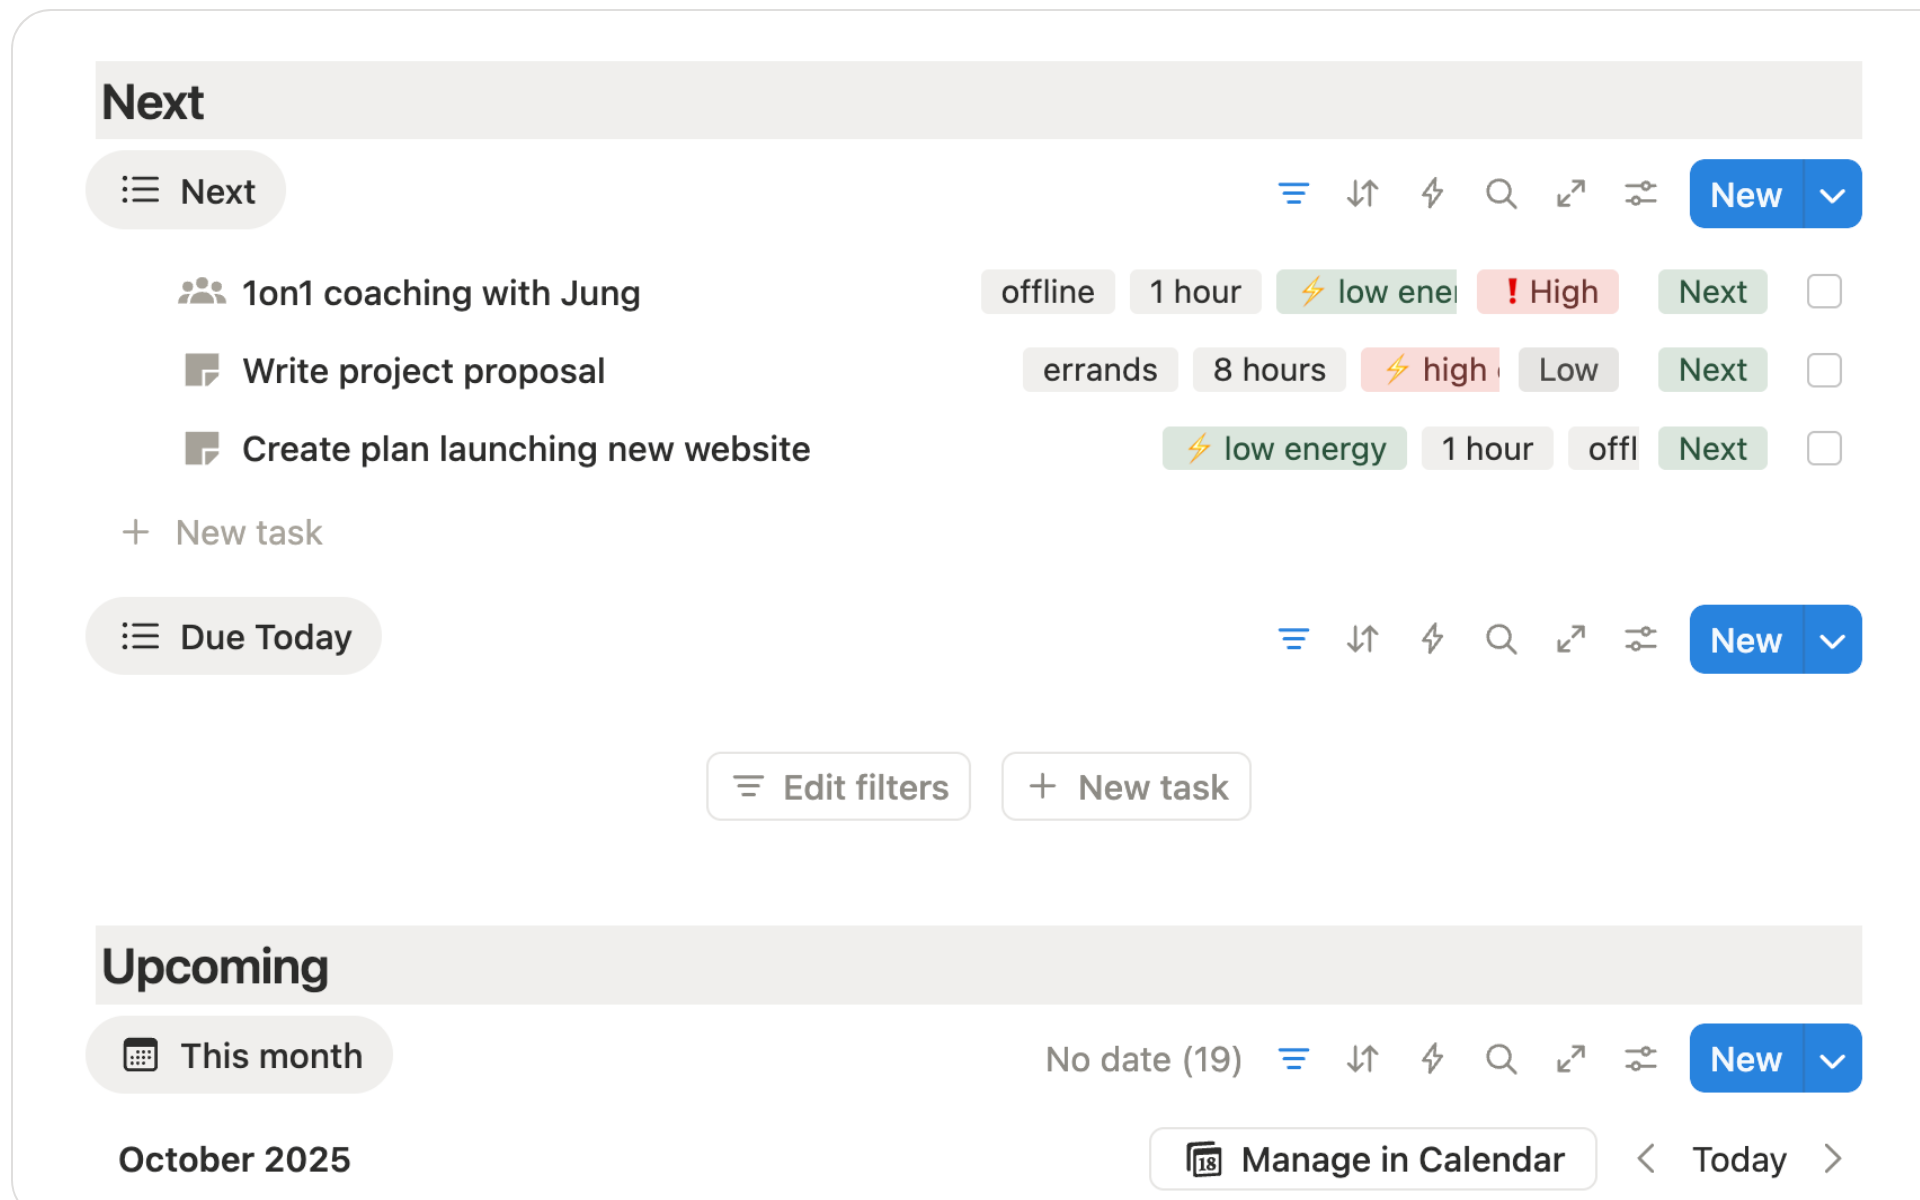The width and height of the screenshot is (1920, 1200).
Task: Expand the Due Today view to full screen
Action: pyautogui.click(x=1571, y=639)
